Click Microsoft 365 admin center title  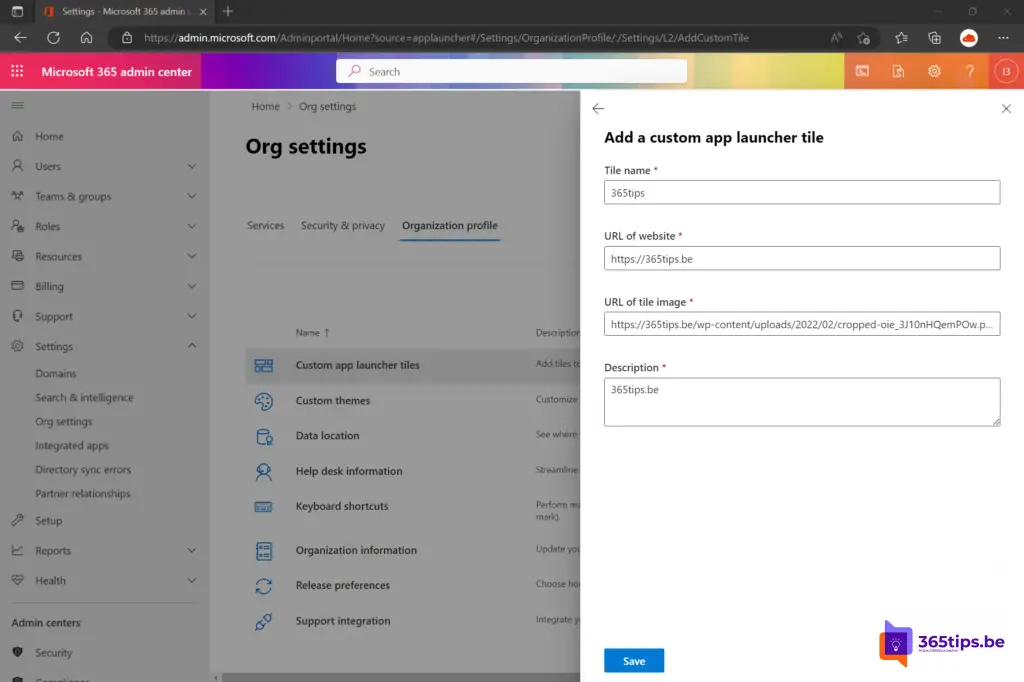coord(117,72)
